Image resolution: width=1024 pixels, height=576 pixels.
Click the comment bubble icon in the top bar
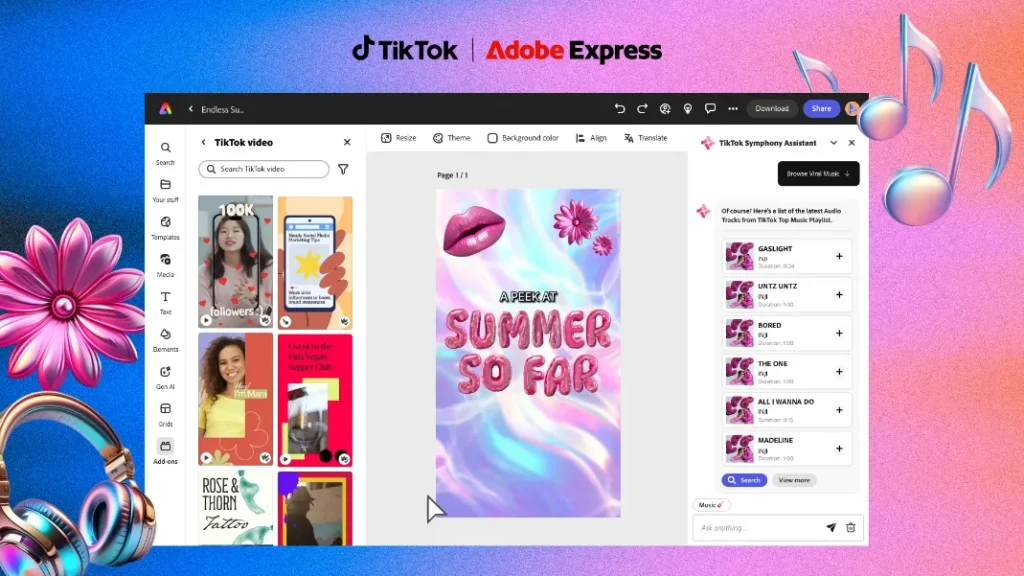(710, 108)
